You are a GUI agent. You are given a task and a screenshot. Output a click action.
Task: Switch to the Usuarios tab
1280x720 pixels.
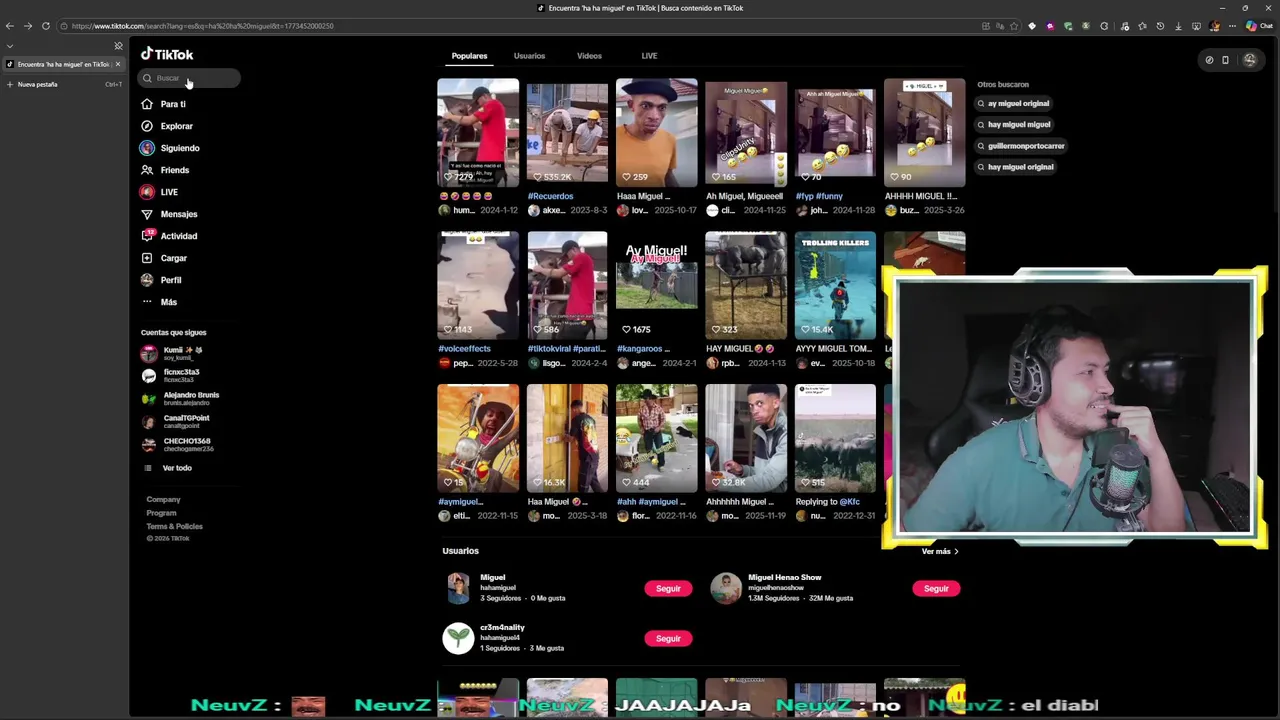tap(529, 56)
